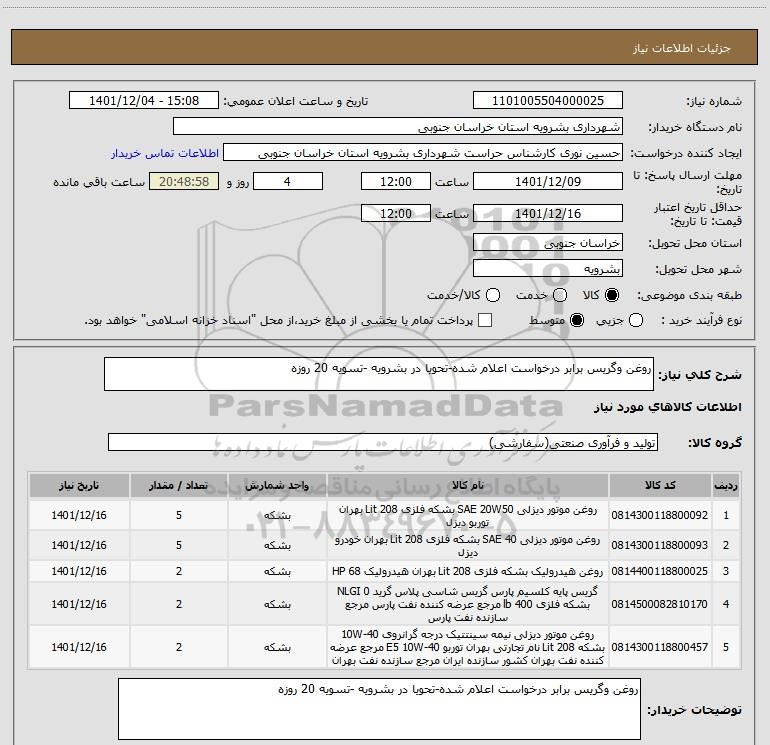The image size is (770, 745).
Task: Choose the جزیی purchase process option
Action: tap(636, 320)
